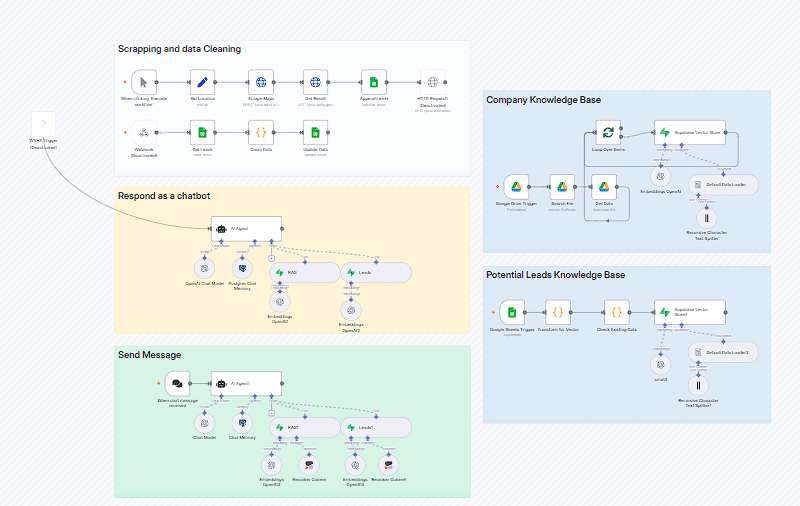Open the Search File Google Drive node
This screenshot has height=506, width=800.
(x=562, y=186)
